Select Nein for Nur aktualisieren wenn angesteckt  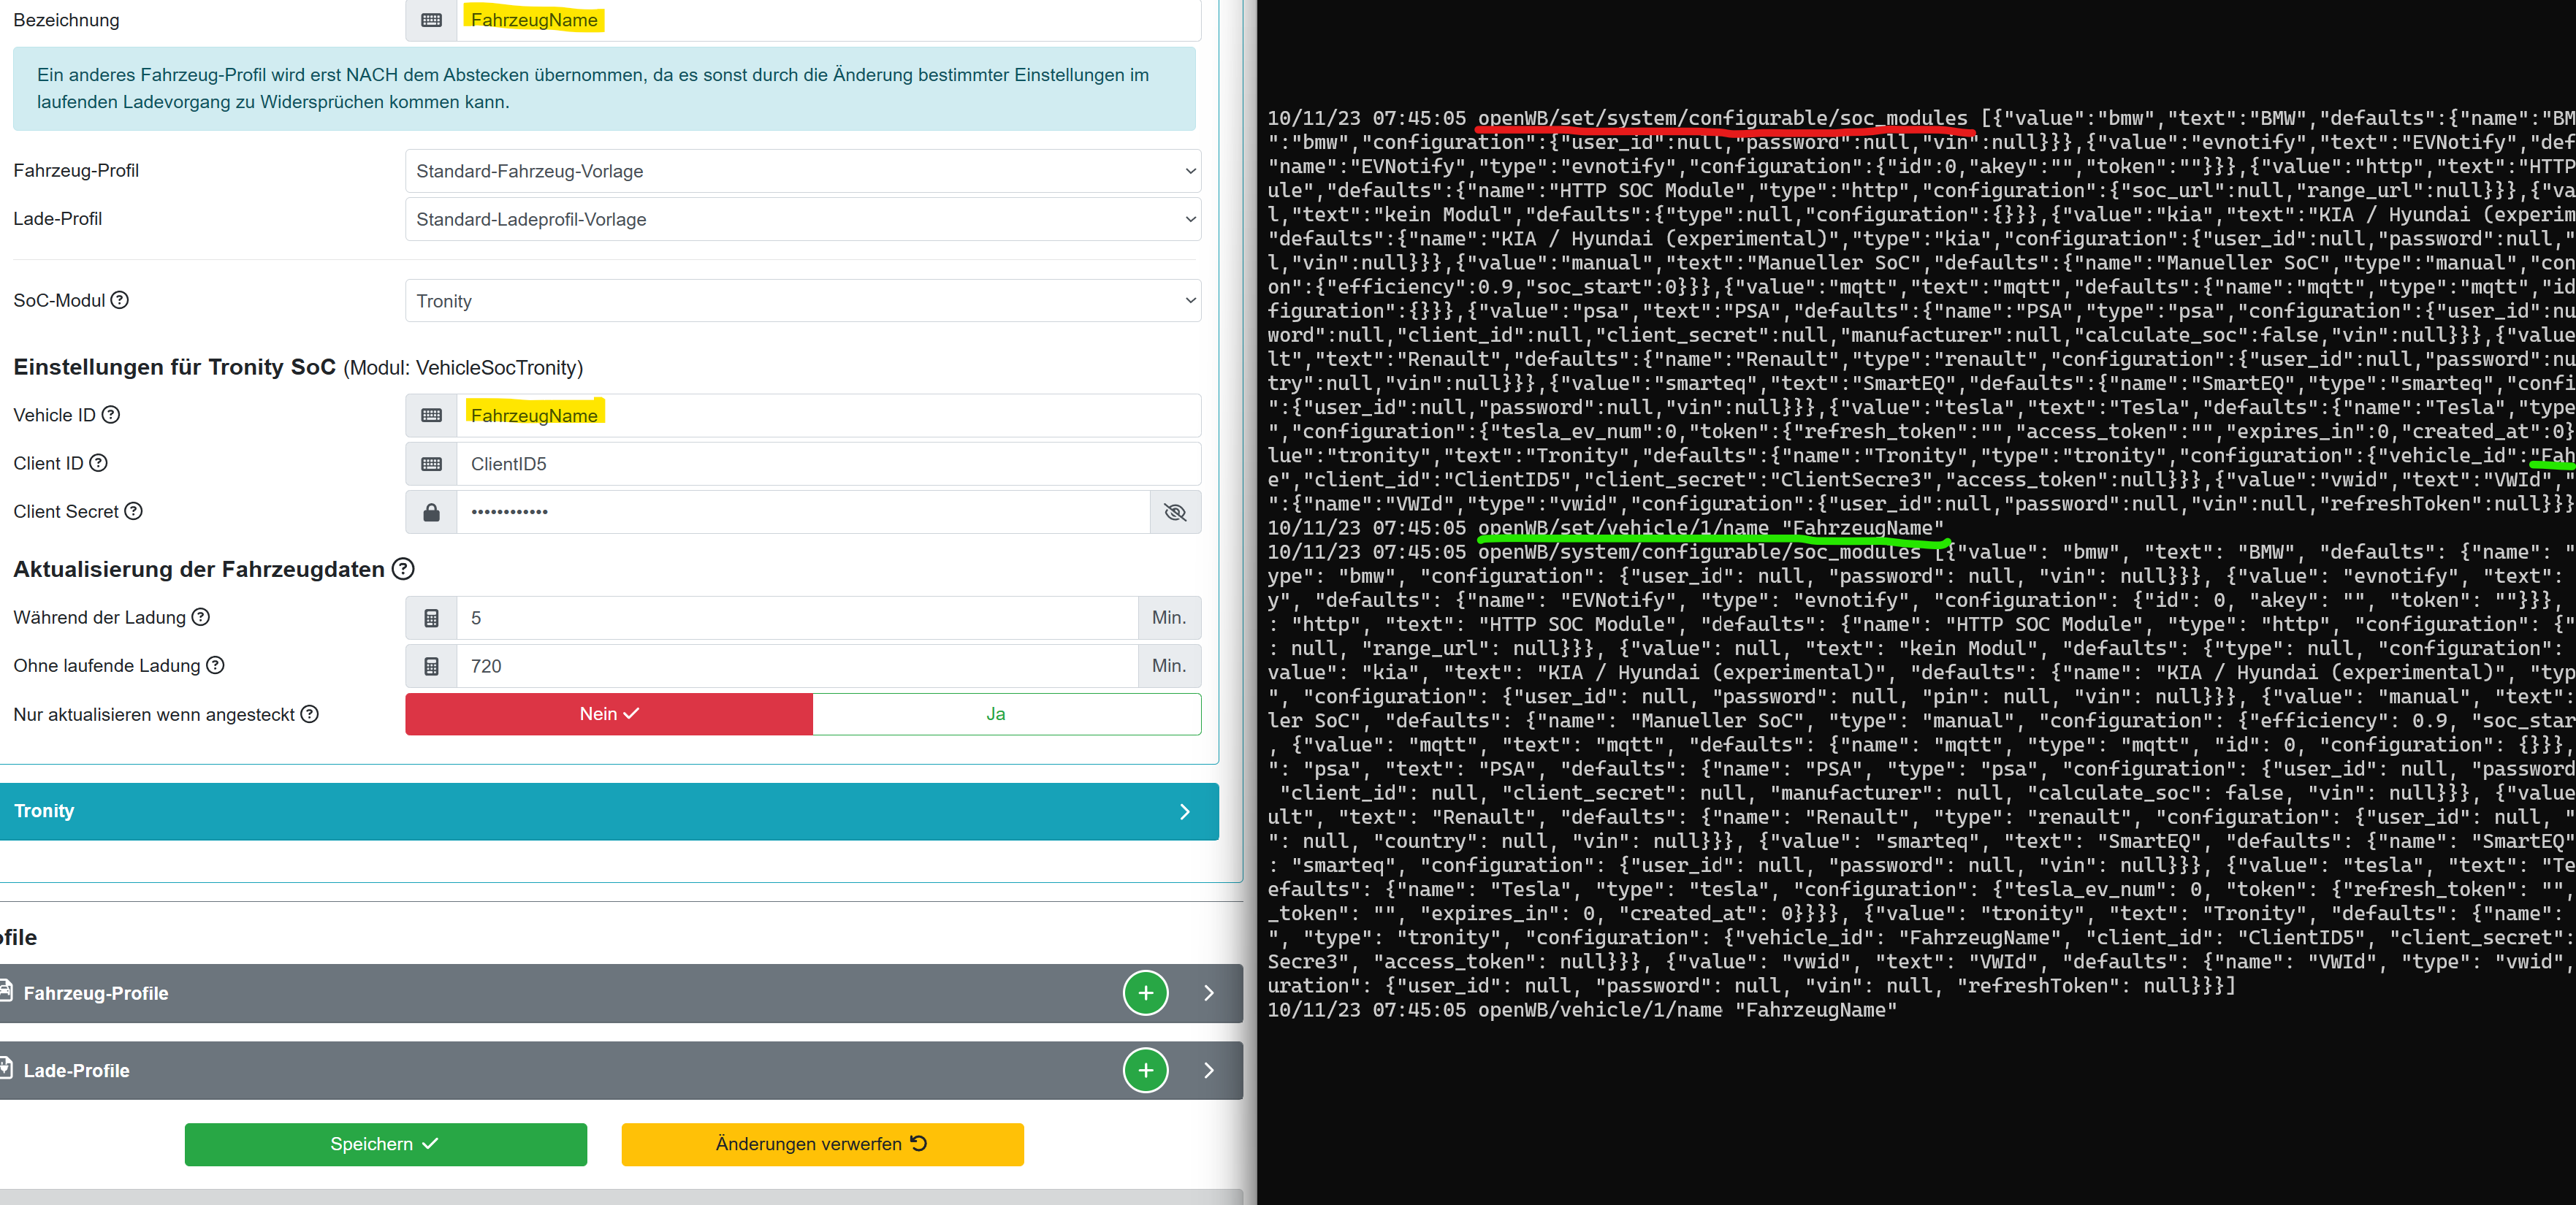(x=609, y=714)
